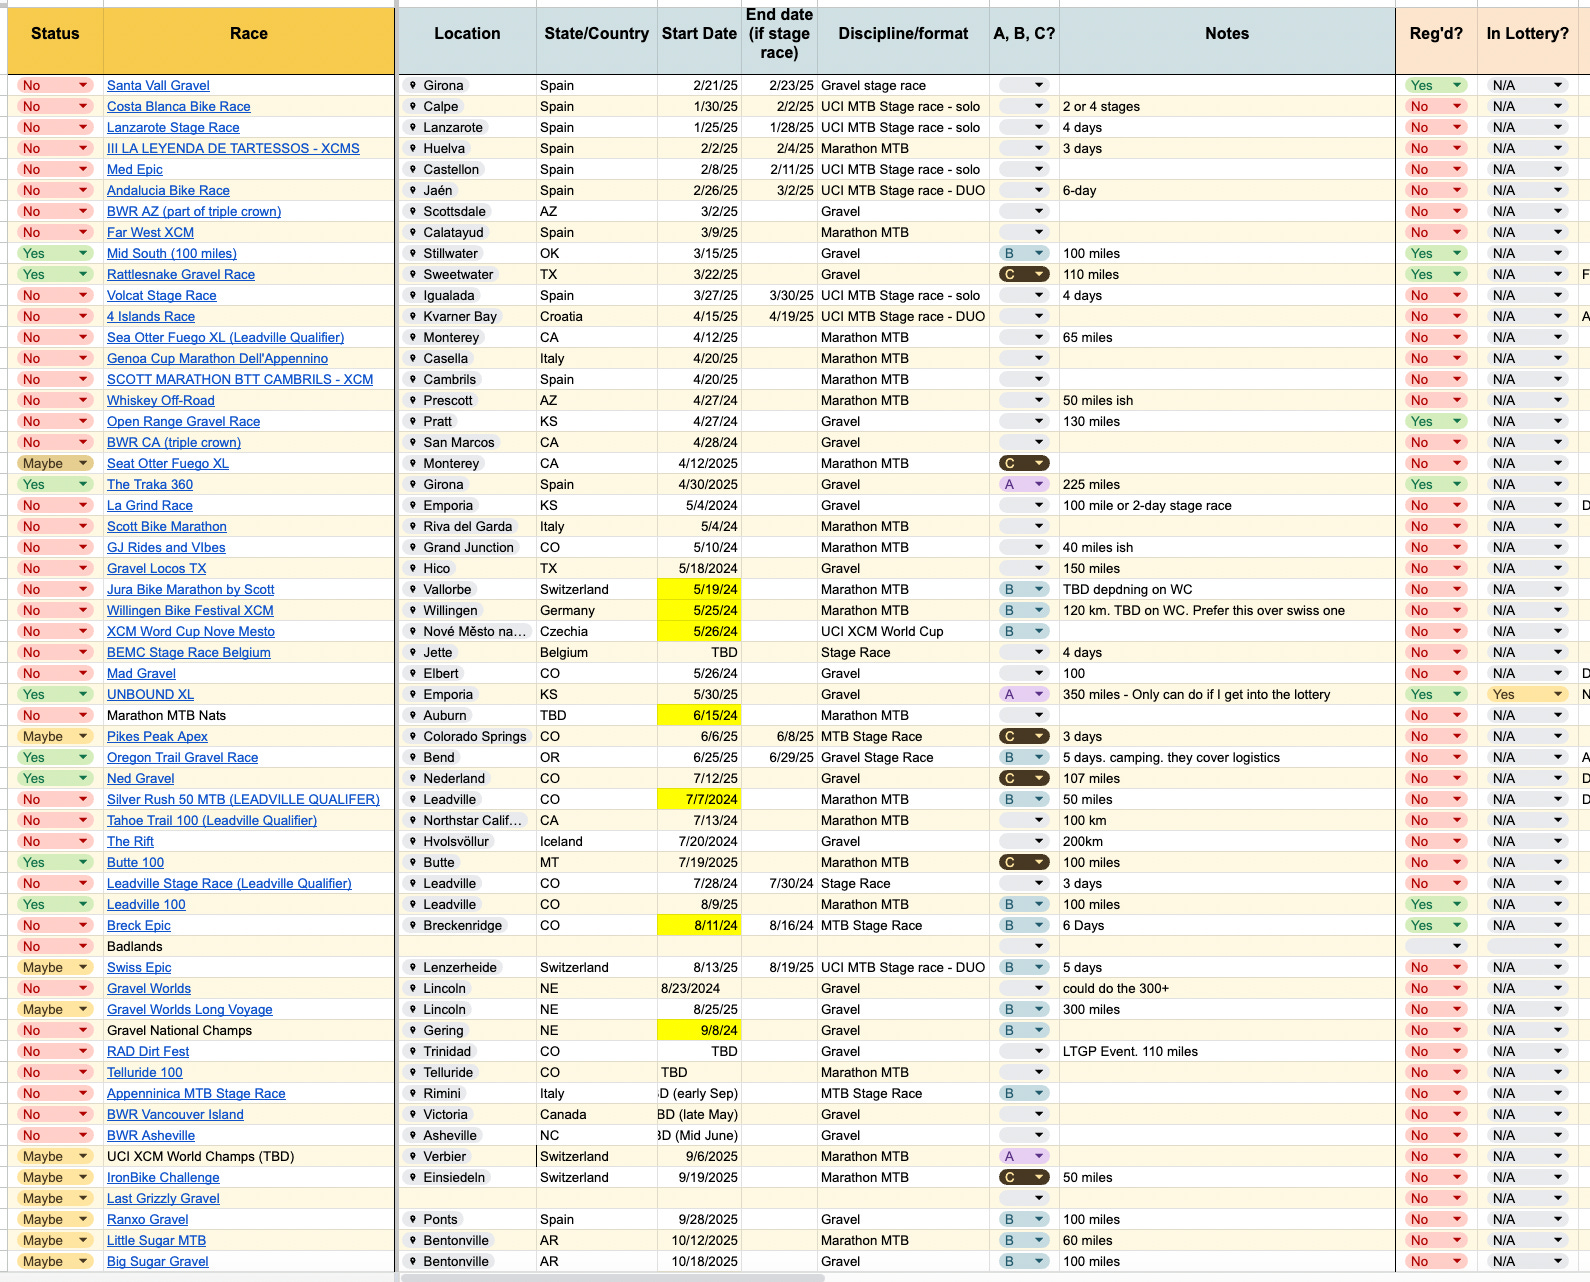Click the Telluride location pin chip
Viewport: 1590px width, 1282px height.
pos(440,1072)
